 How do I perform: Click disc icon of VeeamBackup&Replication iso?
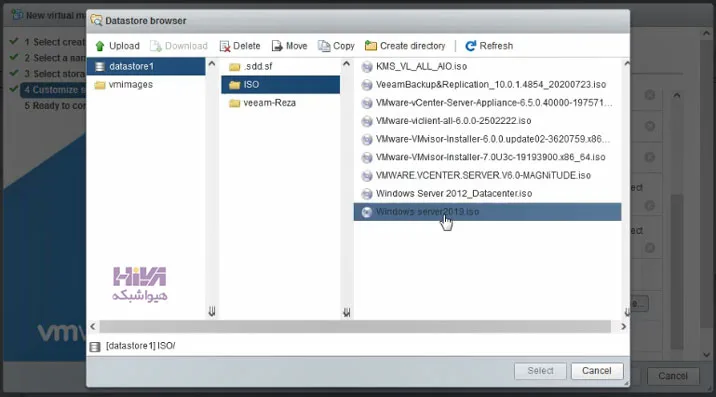click(x=367, y=85)
